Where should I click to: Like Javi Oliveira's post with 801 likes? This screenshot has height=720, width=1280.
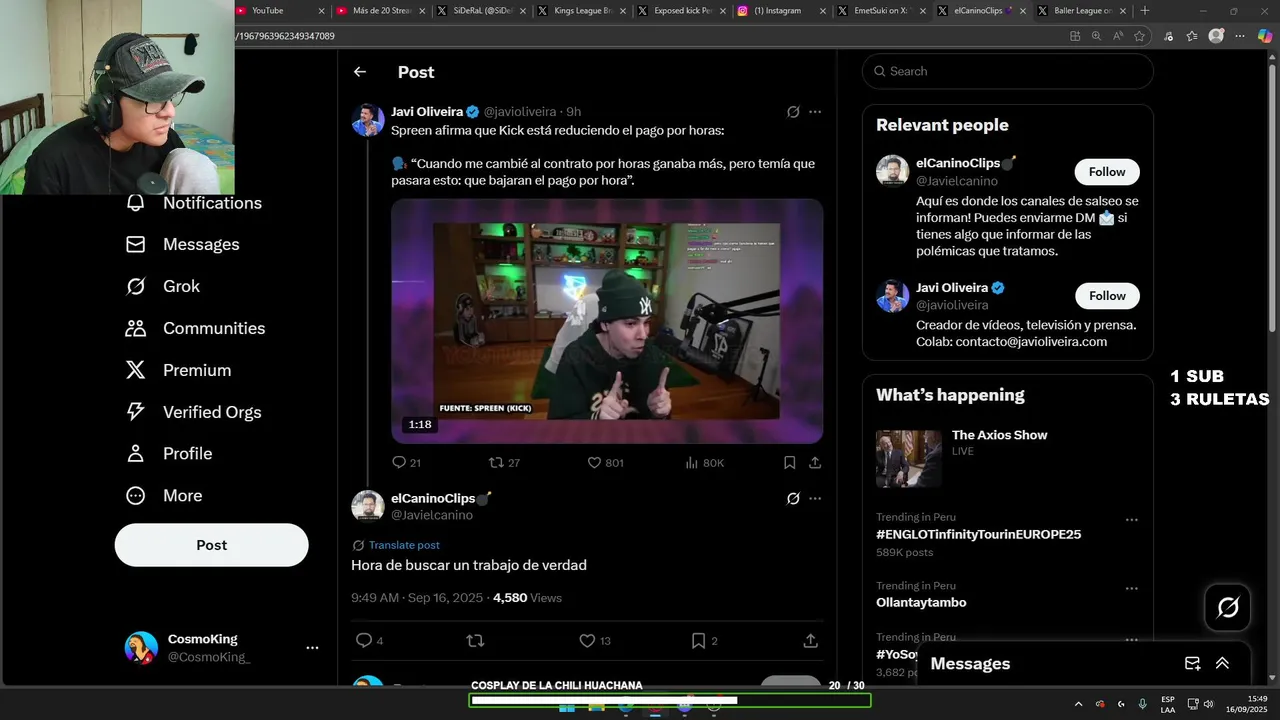pos(605,463)
